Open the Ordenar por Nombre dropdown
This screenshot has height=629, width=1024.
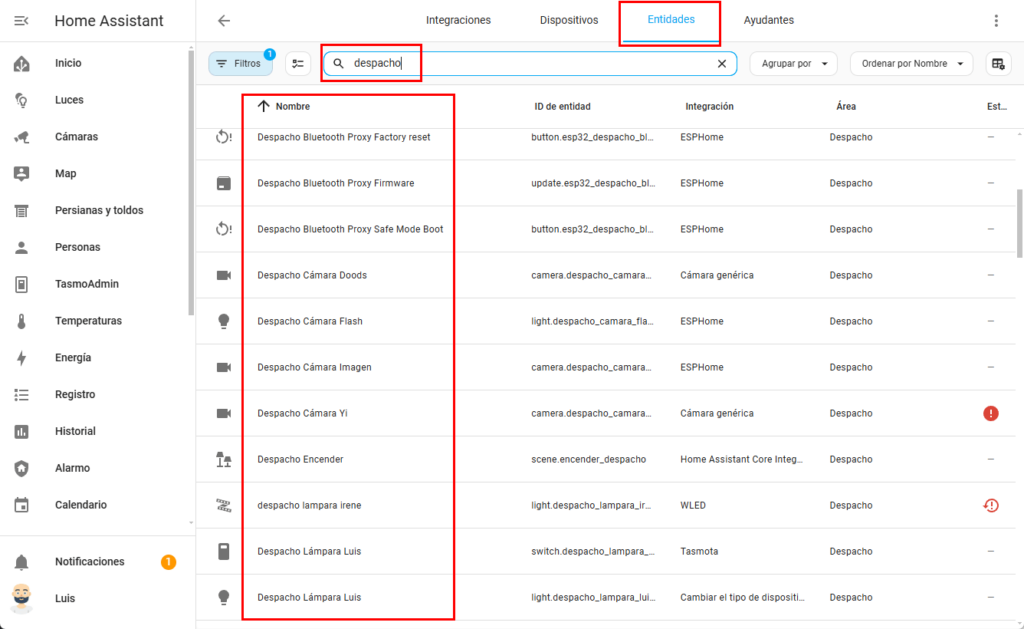[x=911, y=64]
